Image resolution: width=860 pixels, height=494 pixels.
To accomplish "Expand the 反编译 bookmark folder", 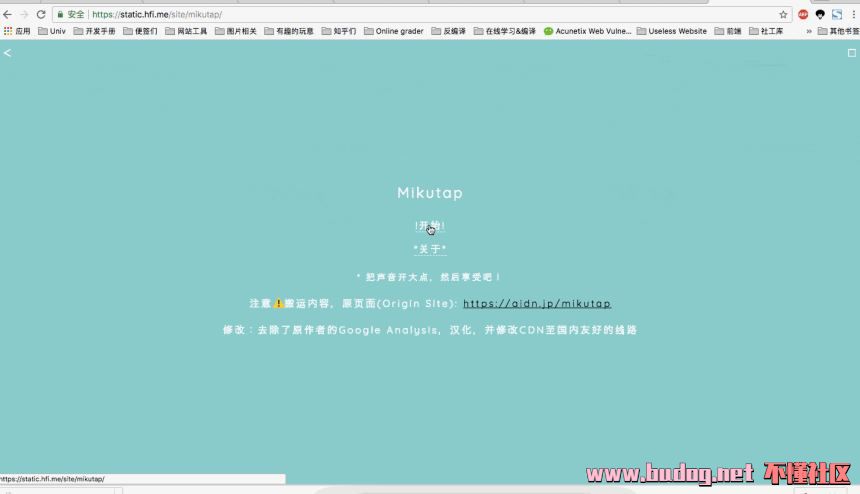I will (449, 31).
